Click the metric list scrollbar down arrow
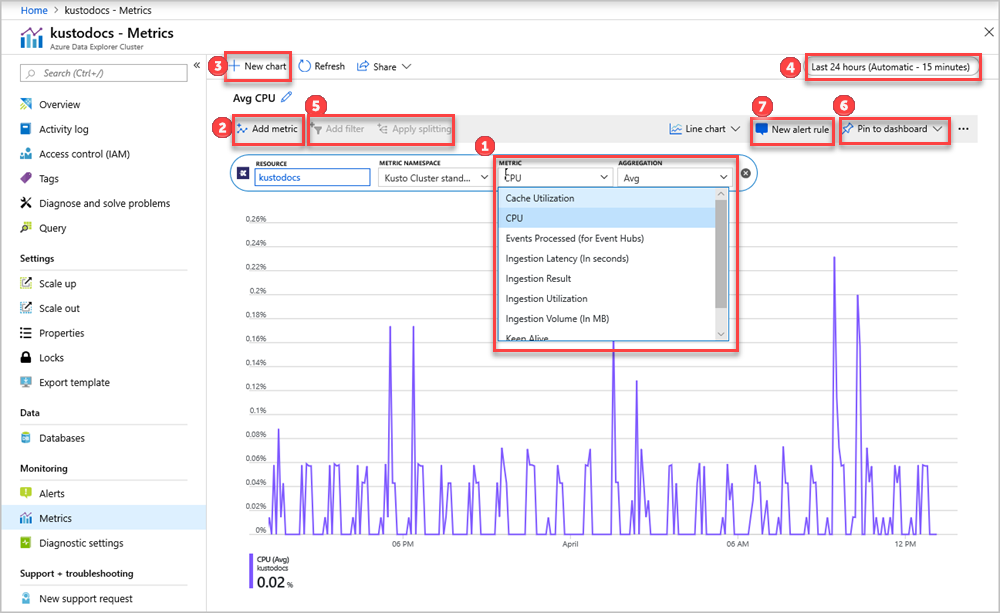 pyautogui.click(x=721, y=332)
